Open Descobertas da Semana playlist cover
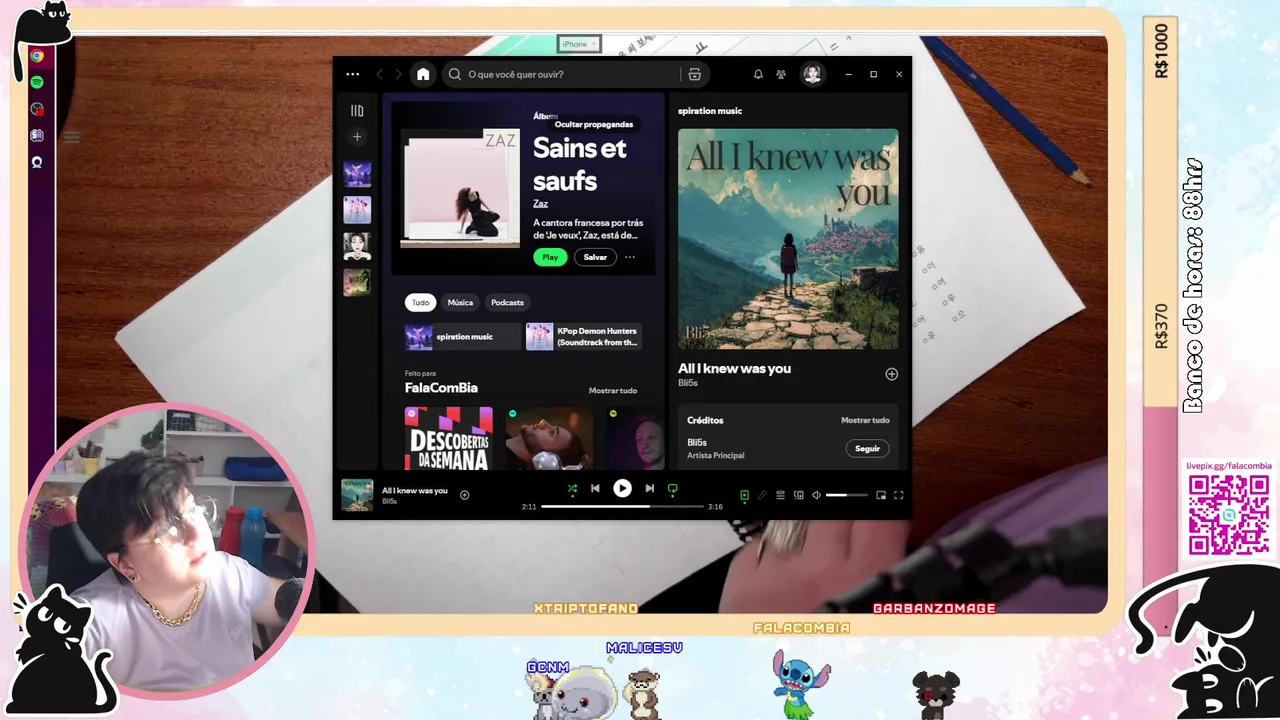 click(449, 438)
